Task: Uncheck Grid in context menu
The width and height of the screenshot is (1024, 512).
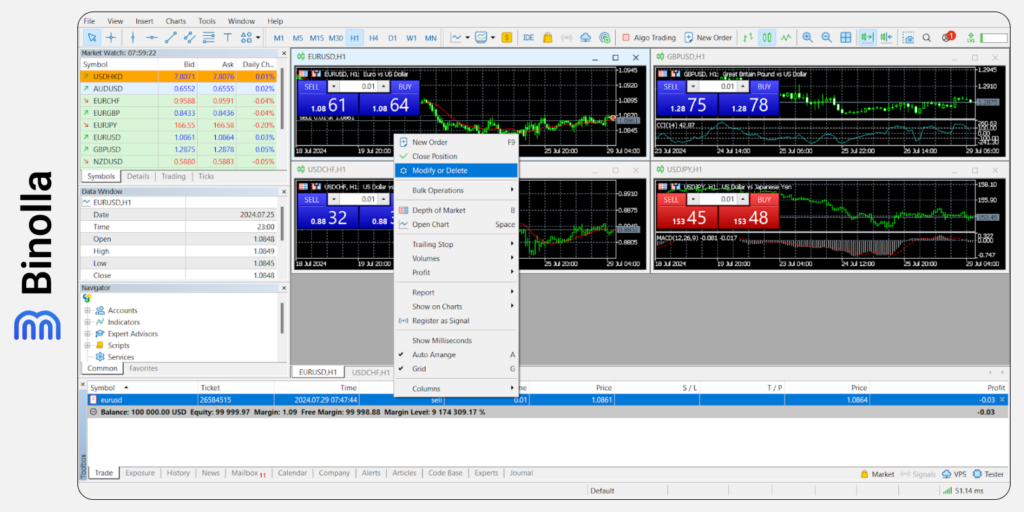Action: 456,369
